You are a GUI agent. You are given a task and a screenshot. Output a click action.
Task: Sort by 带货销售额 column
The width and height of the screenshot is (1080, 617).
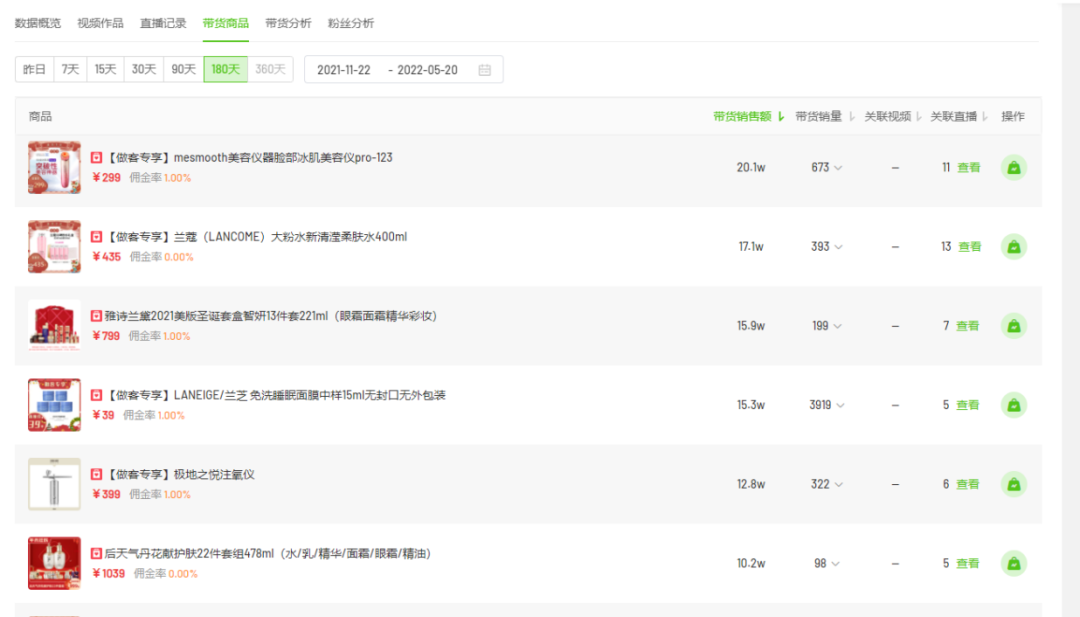[749, 116]
